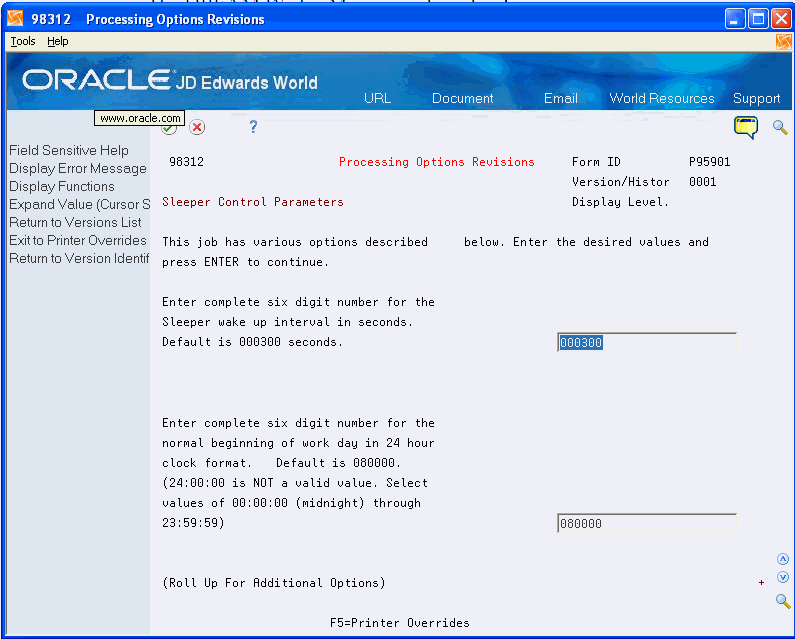
Task: Click the red X cancel icon
Action: [x=197, y=127]
